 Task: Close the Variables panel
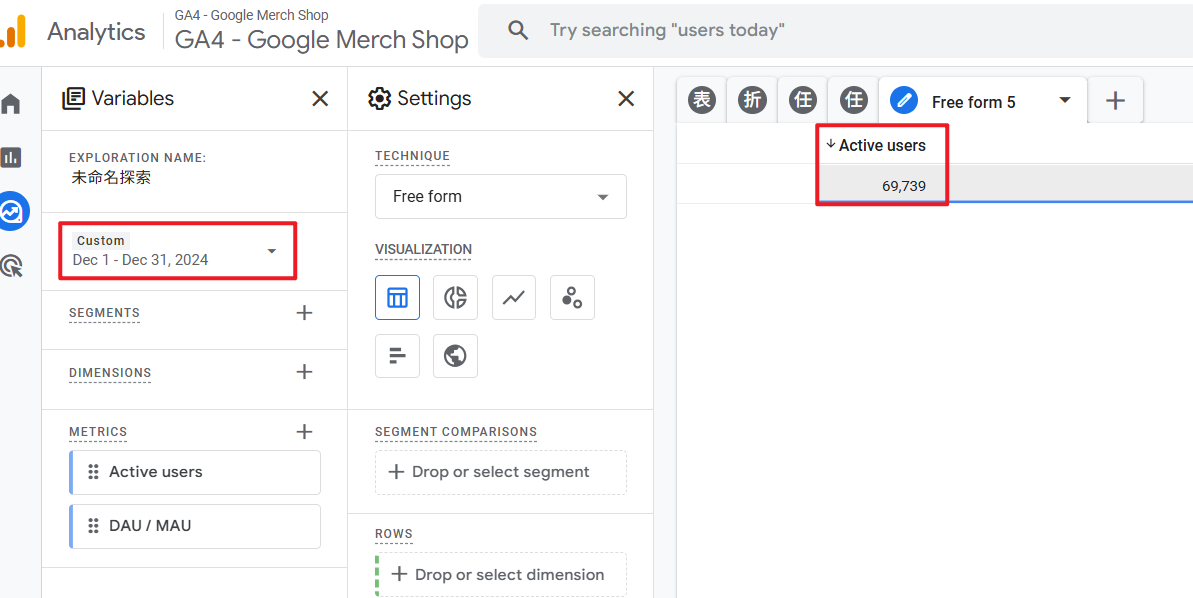[320, 99]
